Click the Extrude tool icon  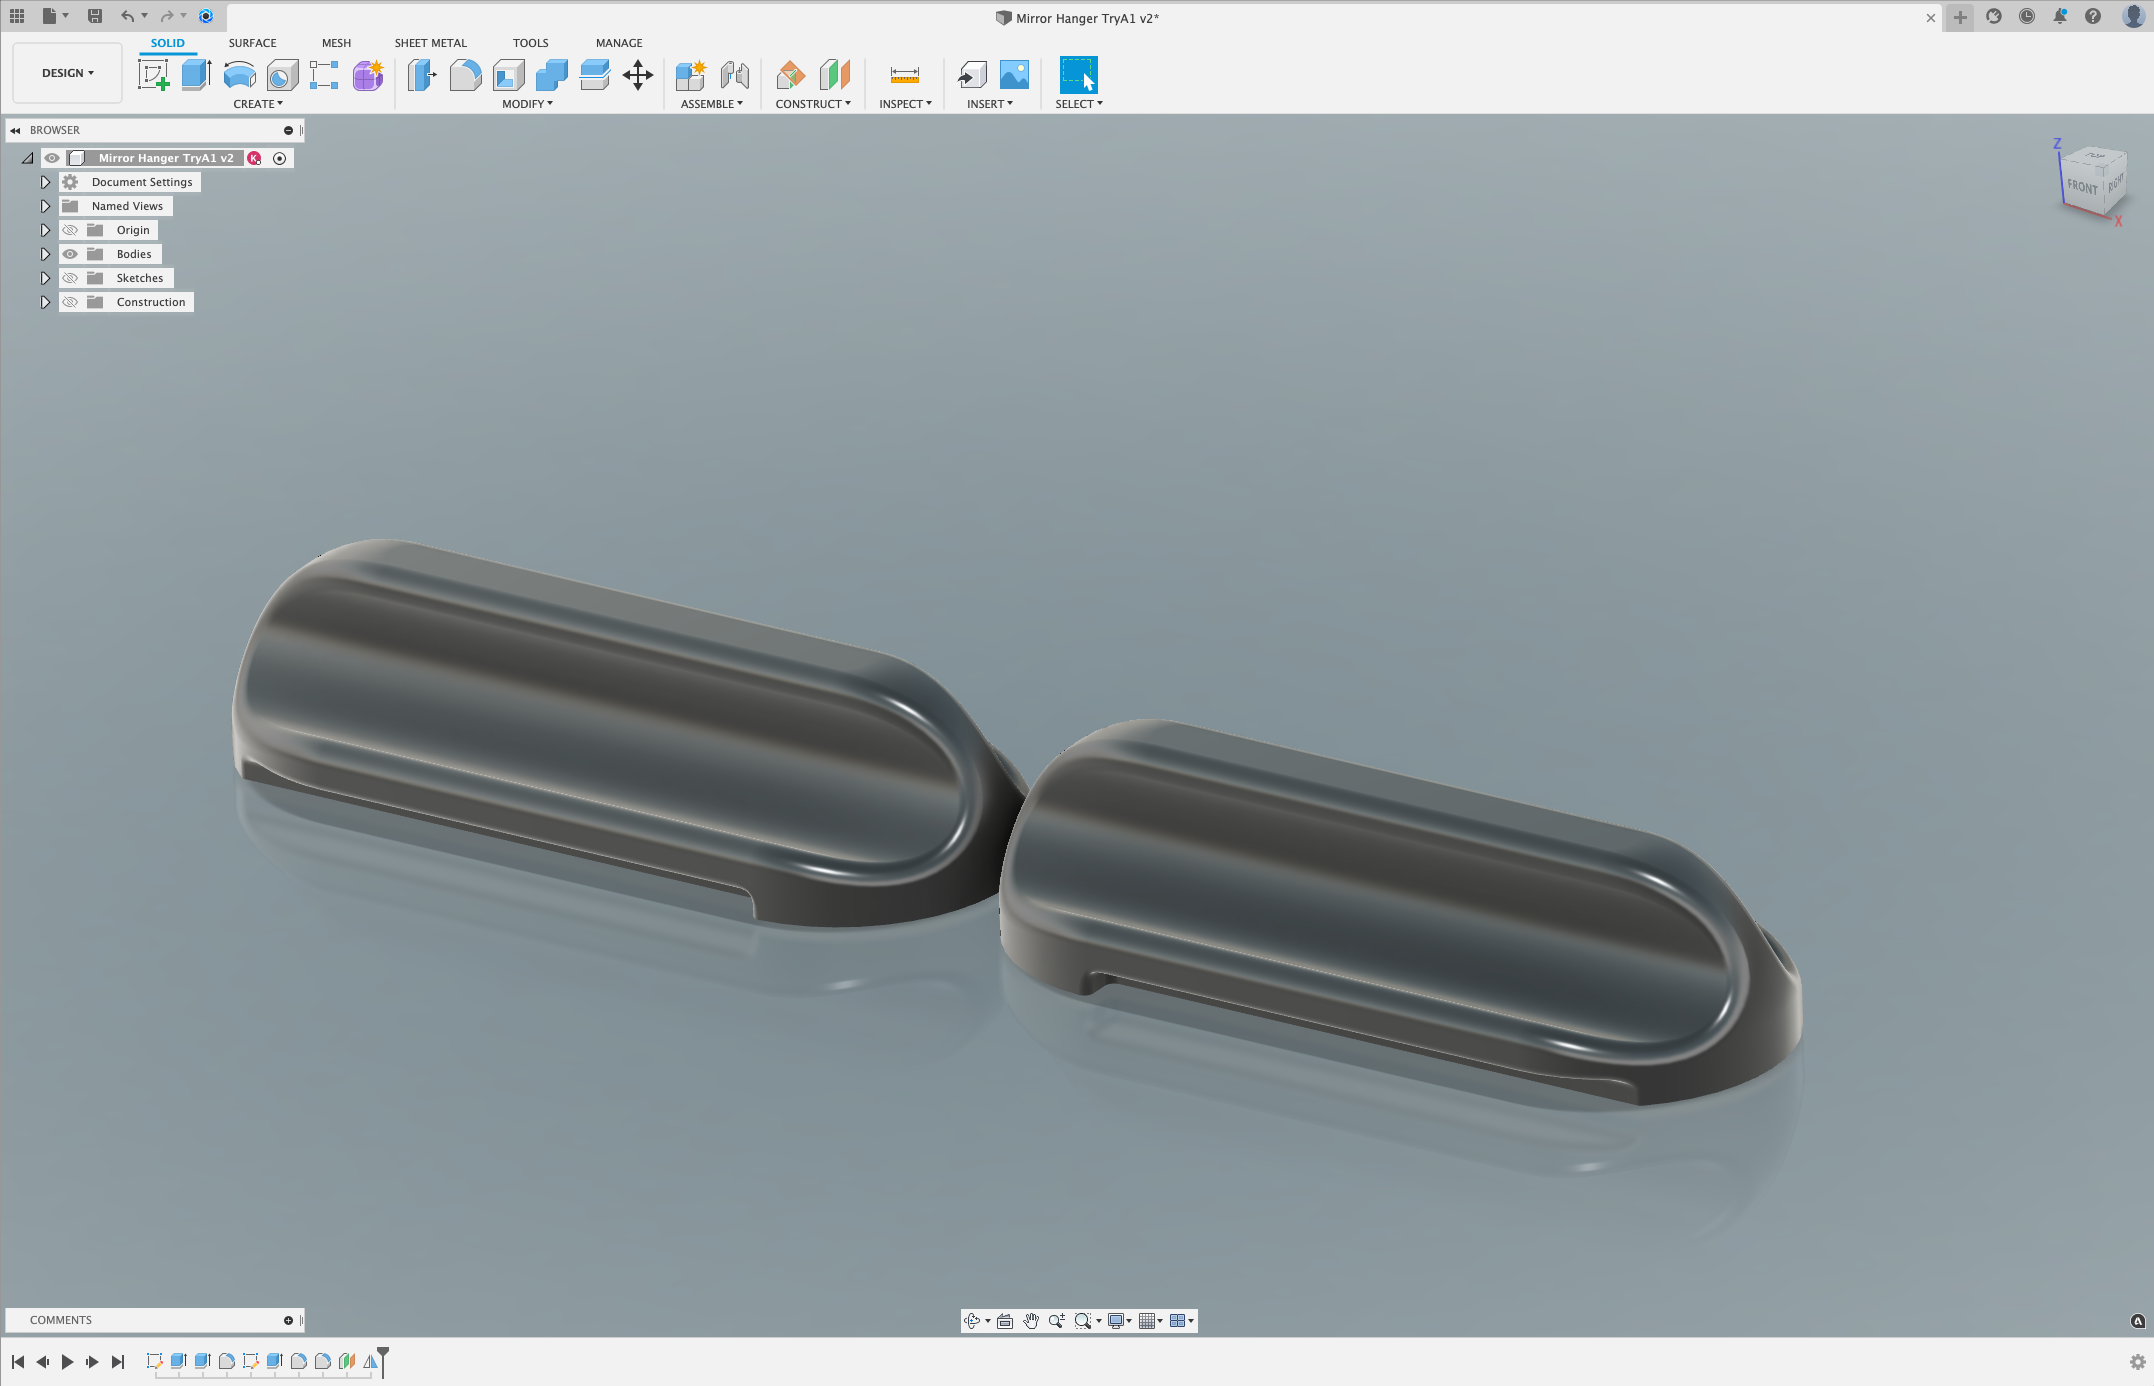tap(193, 74)
